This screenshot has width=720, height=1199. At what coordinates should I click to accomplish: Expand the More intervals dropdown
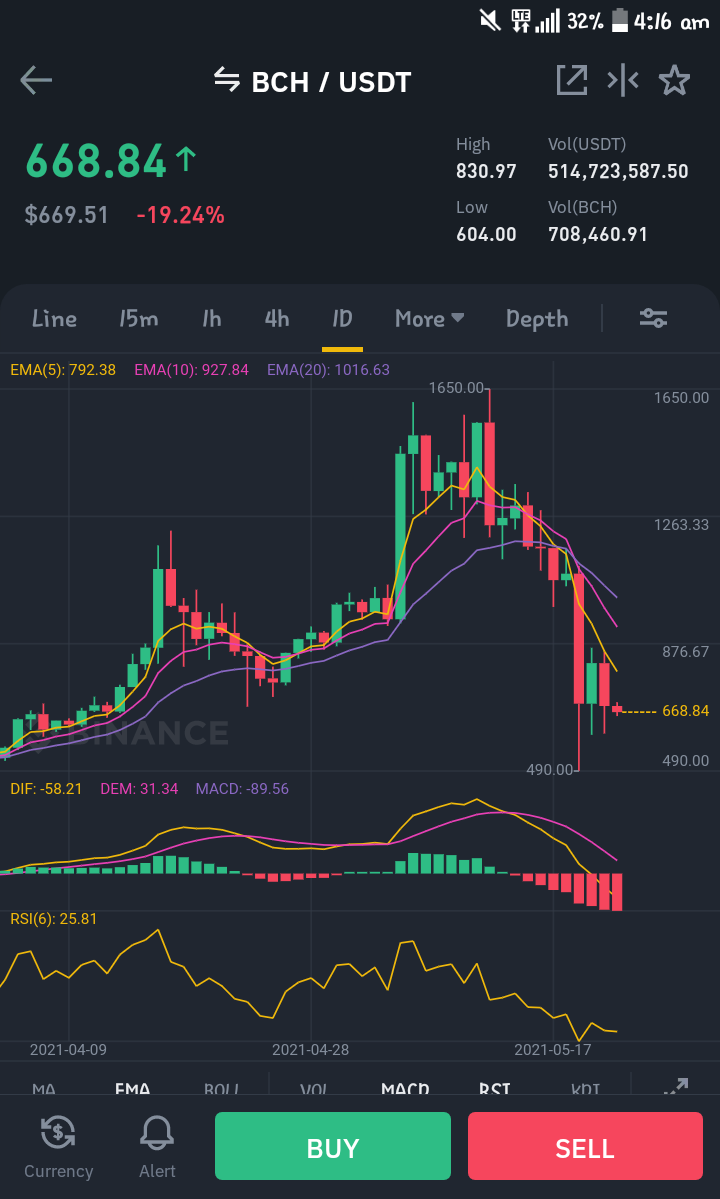[430, 318]
